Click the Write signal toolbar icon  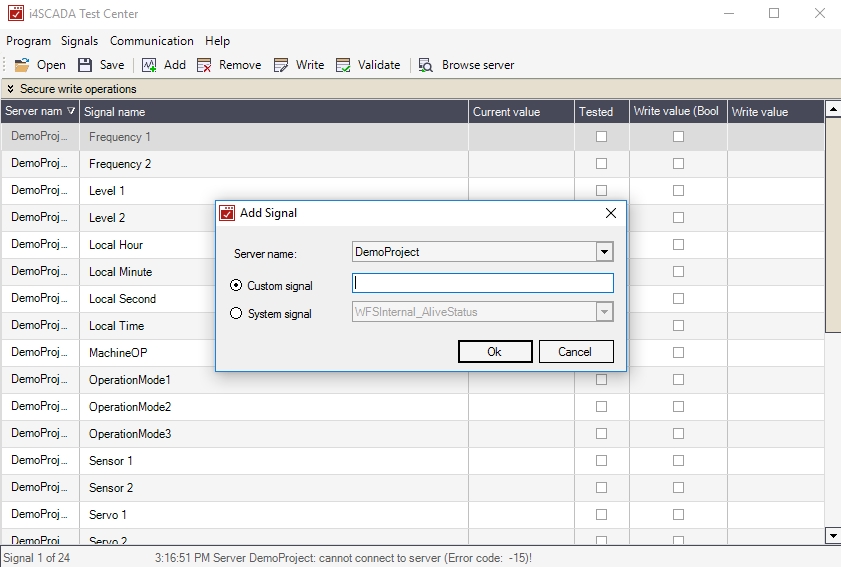pyautogui.click(x=281, y=65)
